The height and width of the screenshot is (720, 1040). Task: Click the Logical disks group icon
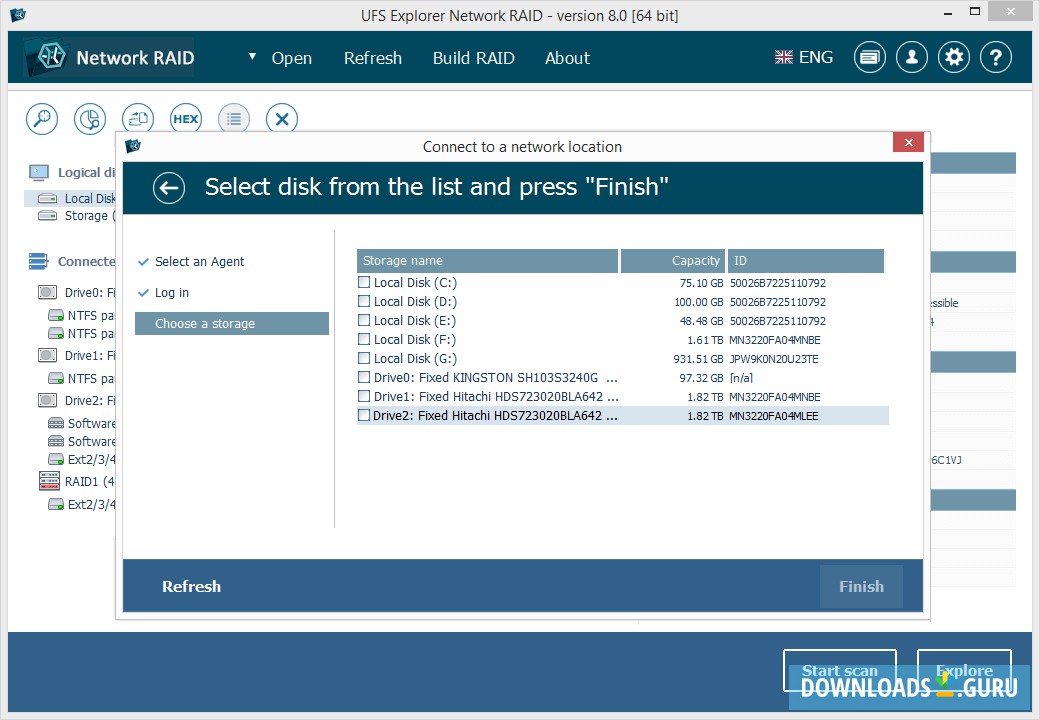point(38,173)
